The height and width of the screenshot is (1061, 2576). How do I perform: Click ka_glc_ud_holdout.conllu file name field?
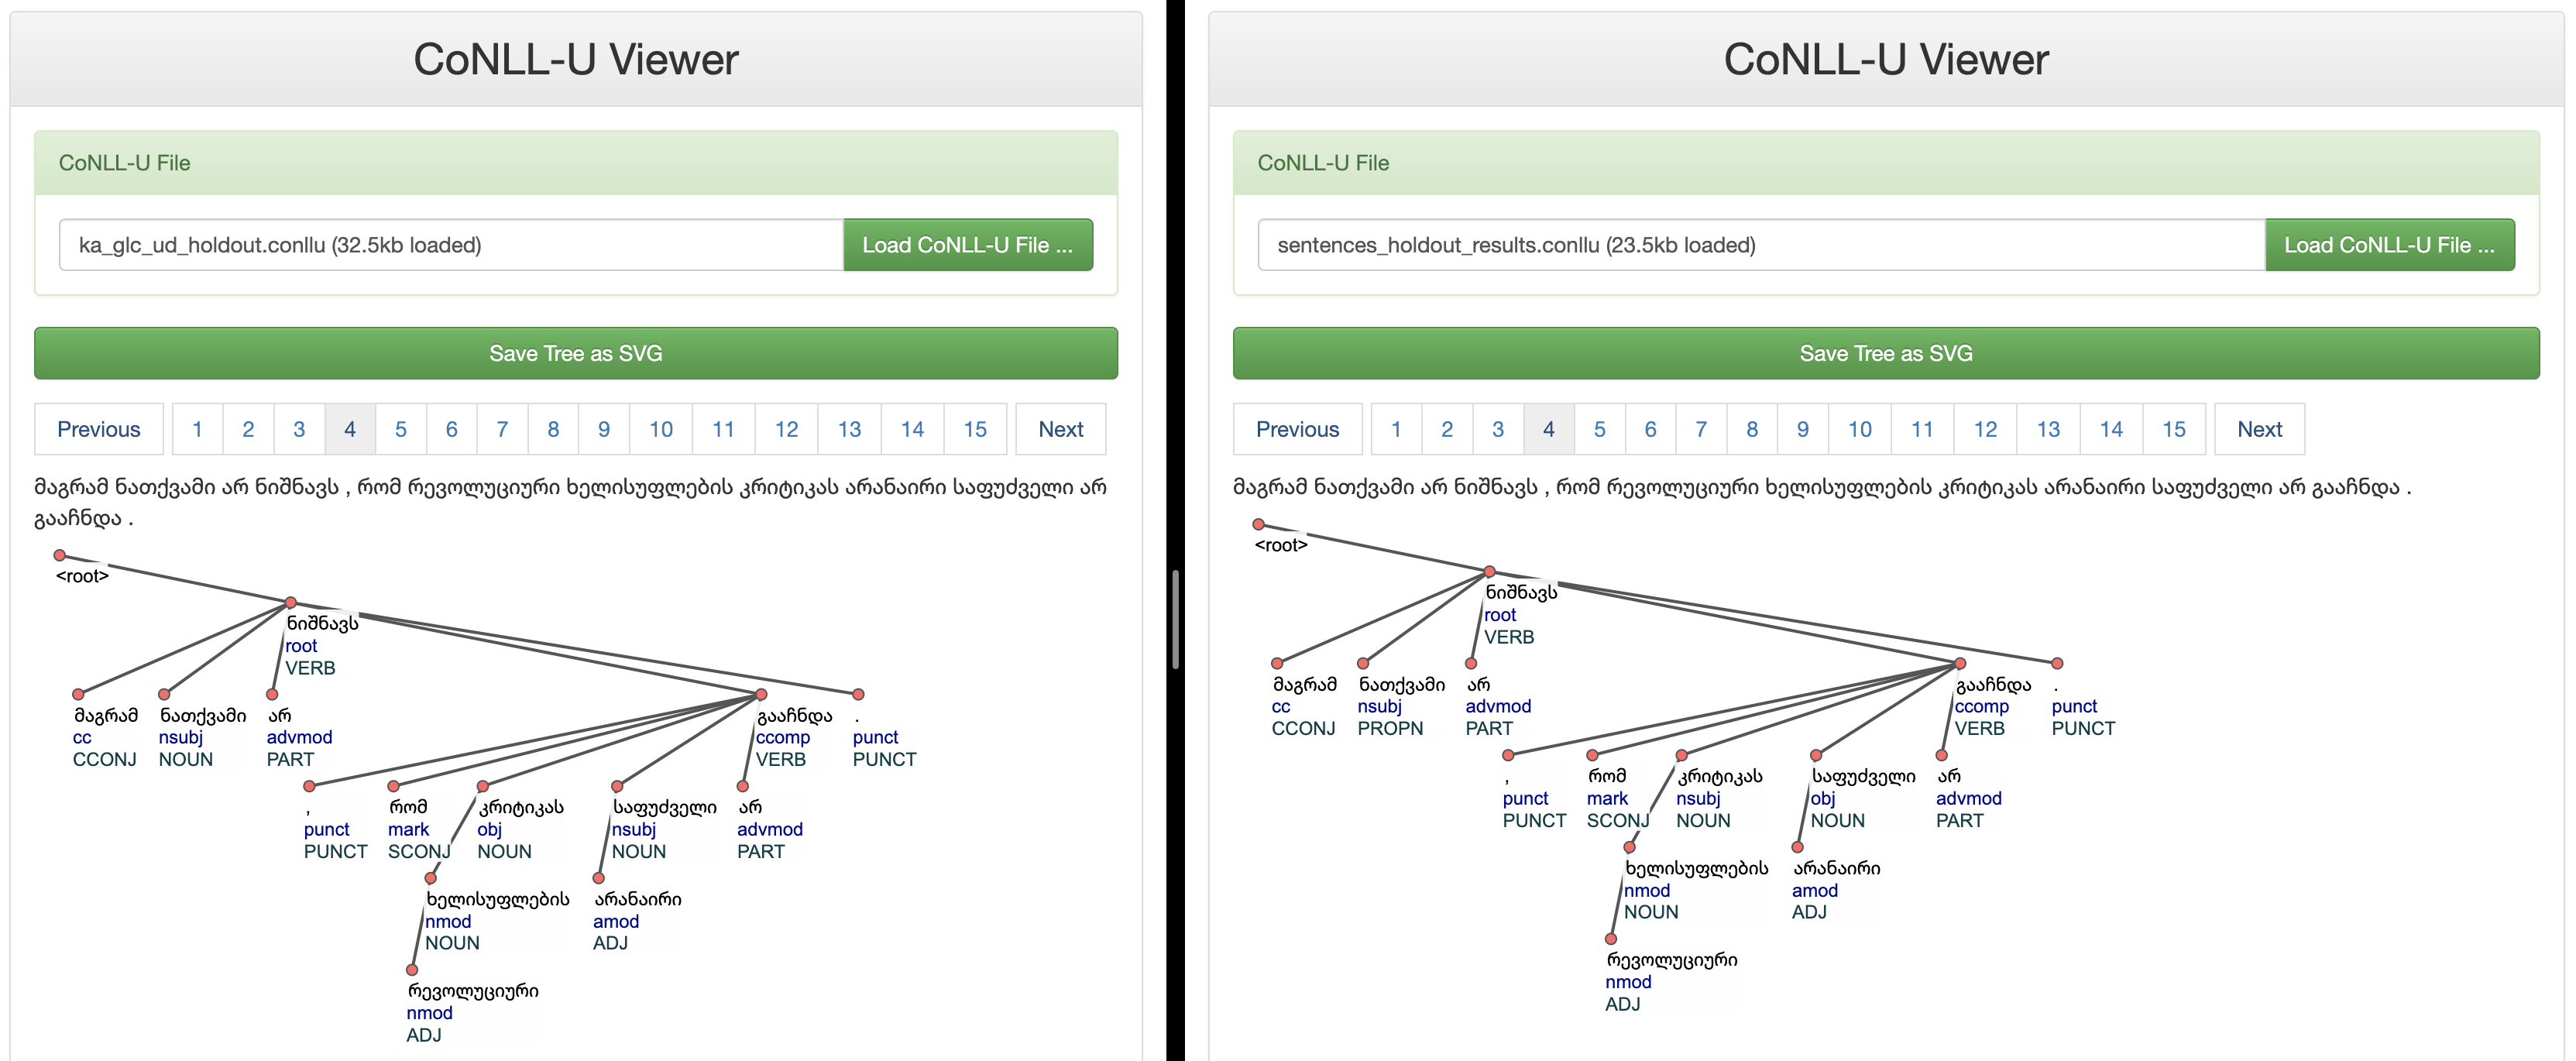[451, 245]
